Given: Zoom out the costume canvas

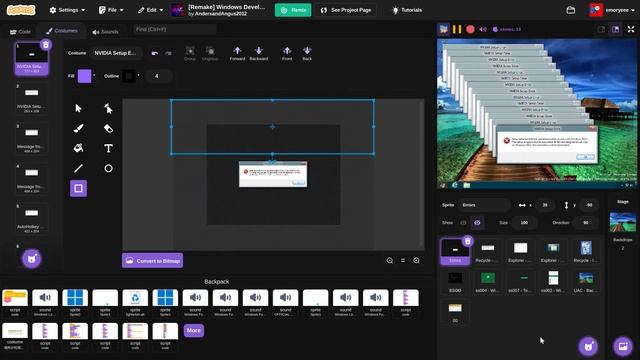Looking at the screenshot, I should pos(390,260).
